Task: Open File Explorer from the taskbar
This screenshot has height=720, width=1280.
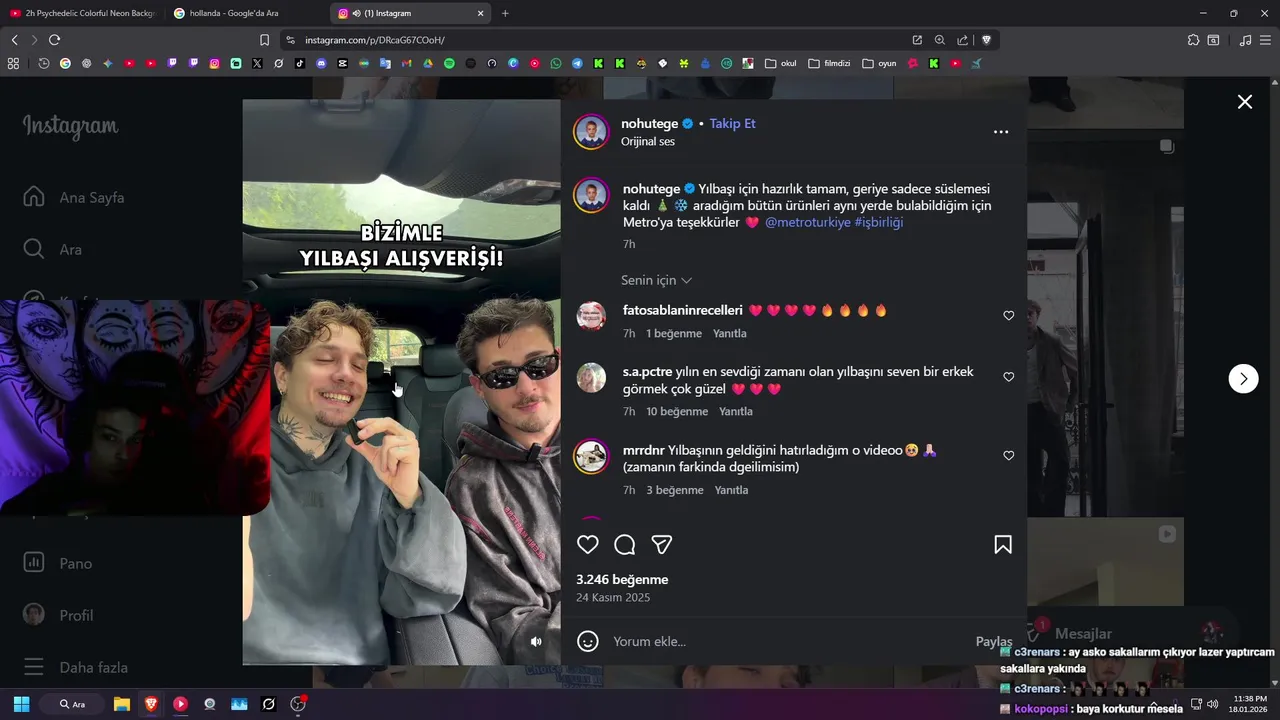Action: tap(122, 704)
